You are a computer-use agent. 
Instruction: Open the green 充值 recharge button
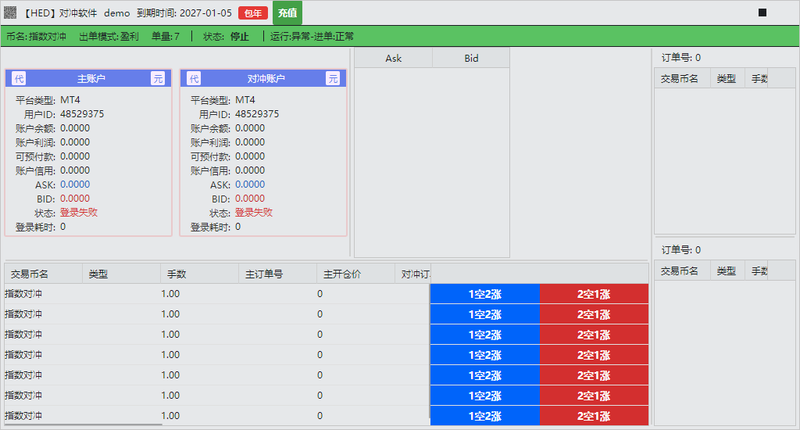point(287,13)
